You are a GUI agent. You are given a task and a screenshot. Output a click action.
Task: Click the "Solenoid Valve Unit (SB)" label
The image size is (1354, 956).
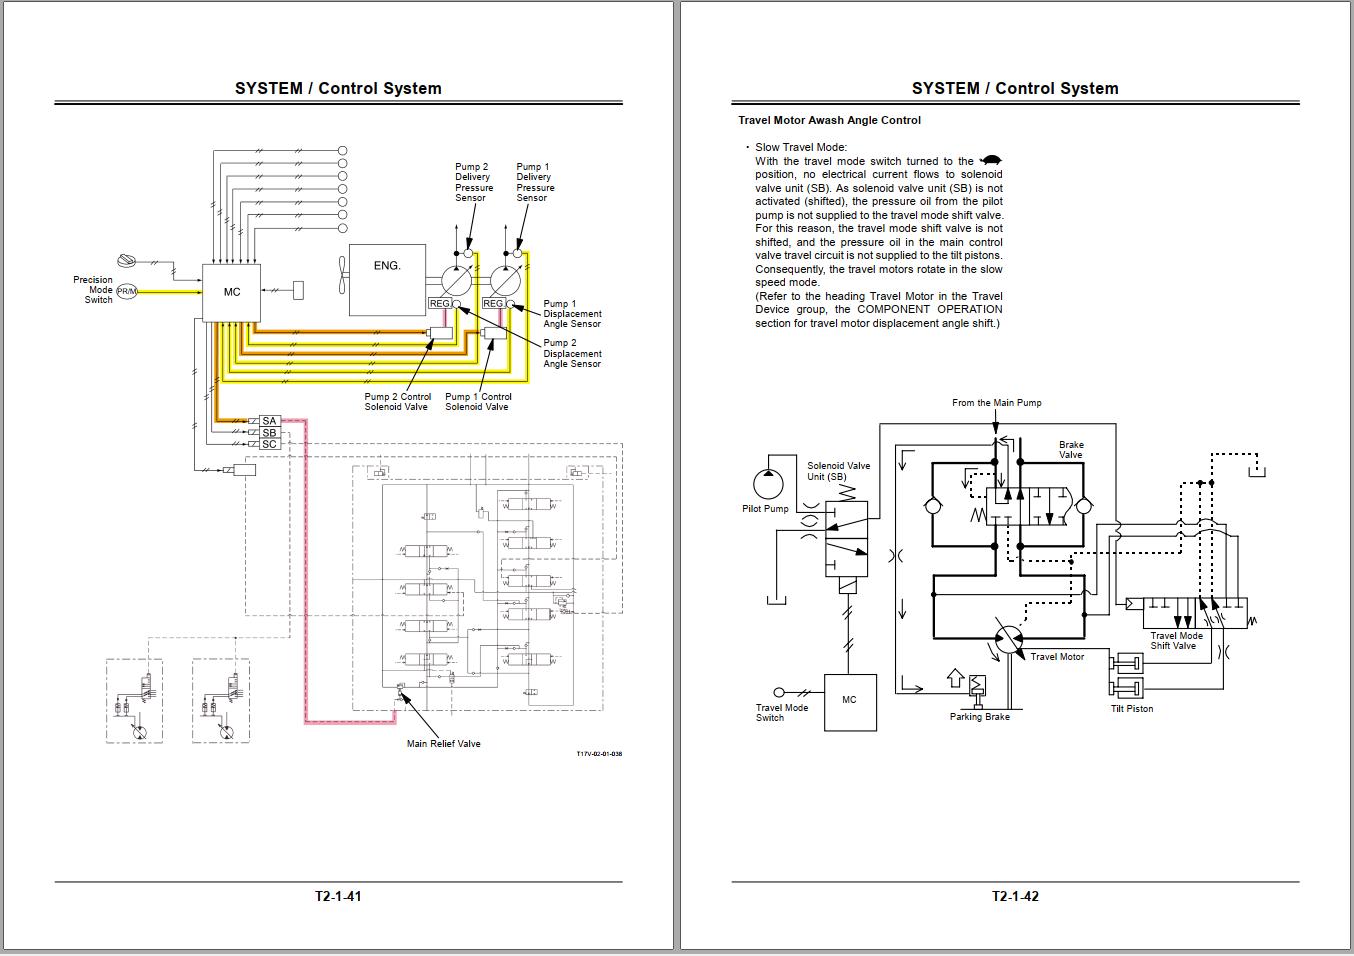coord(838,471)
